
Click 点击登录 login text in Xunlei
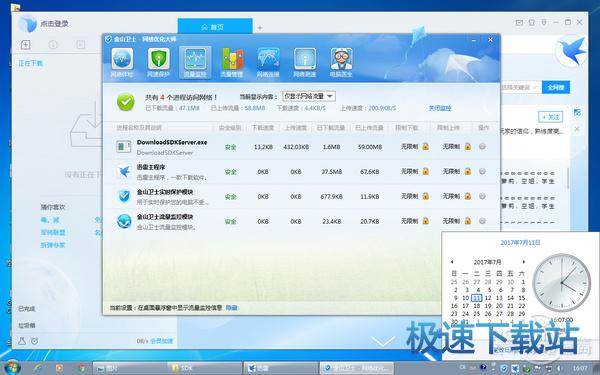[55, 24]
